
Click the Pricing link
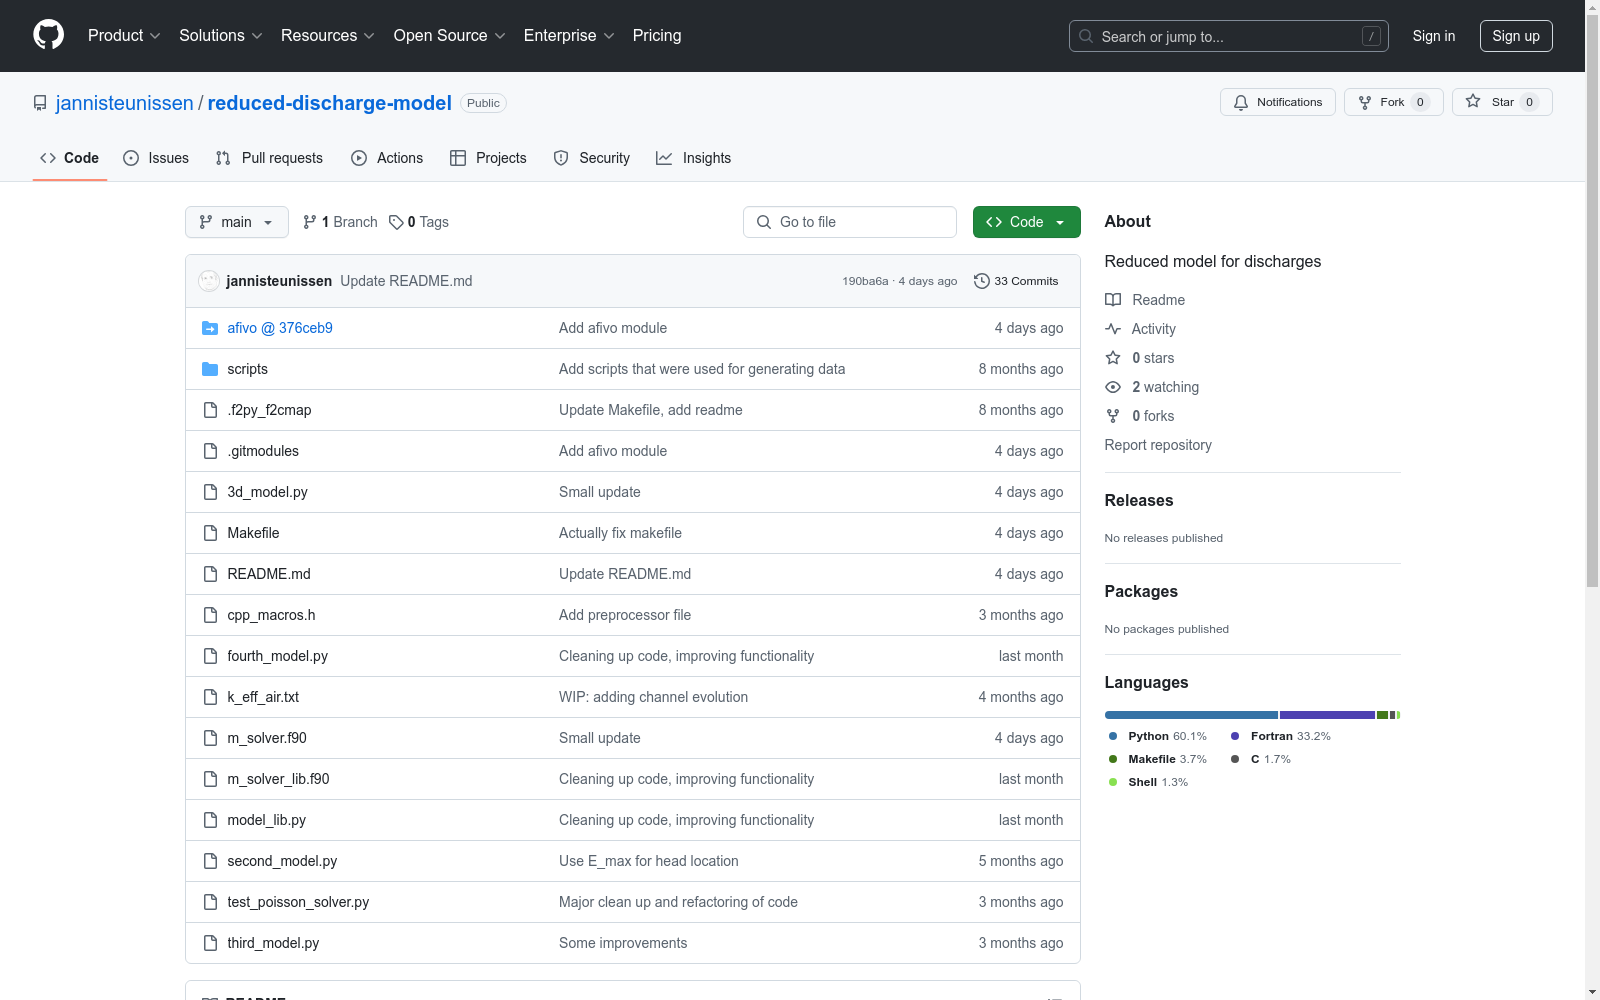(x=657, y=35)
